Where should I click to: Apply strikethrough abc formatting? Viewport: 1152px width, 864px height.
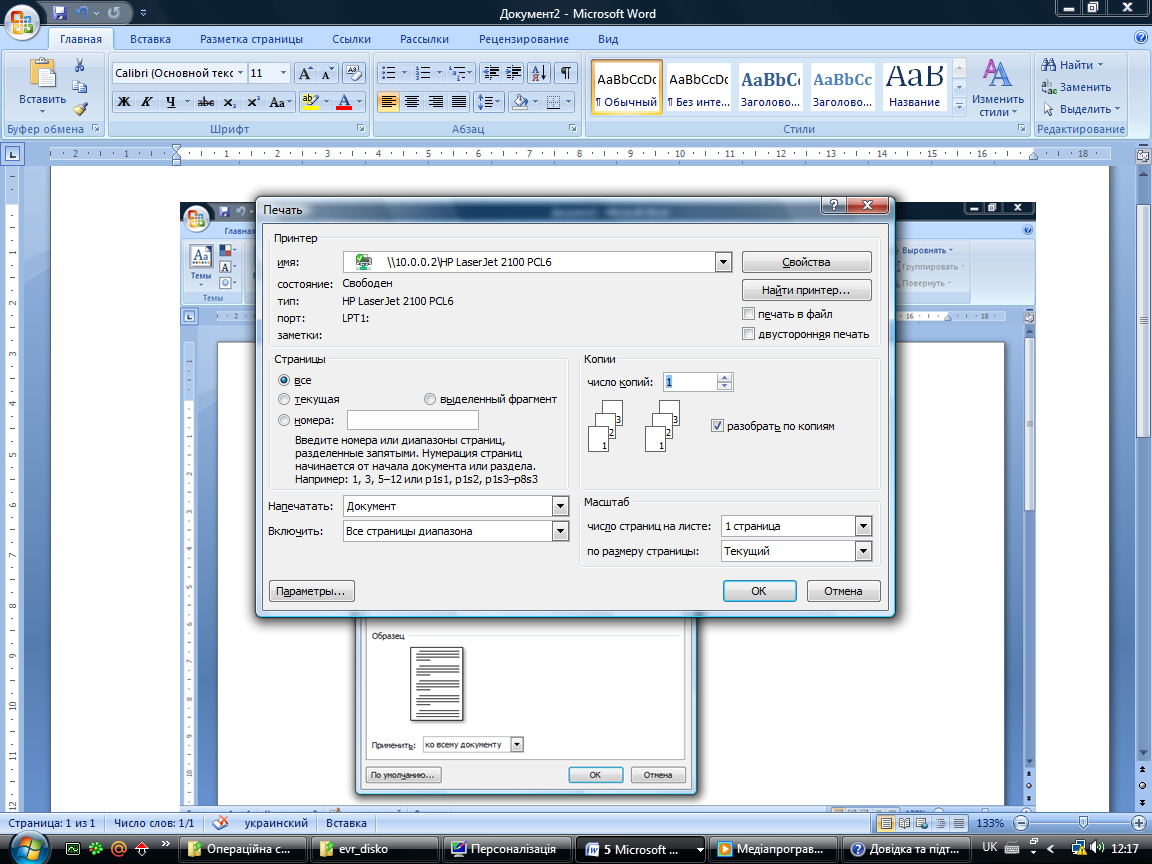pyautogui.click(x=206, y=101)
